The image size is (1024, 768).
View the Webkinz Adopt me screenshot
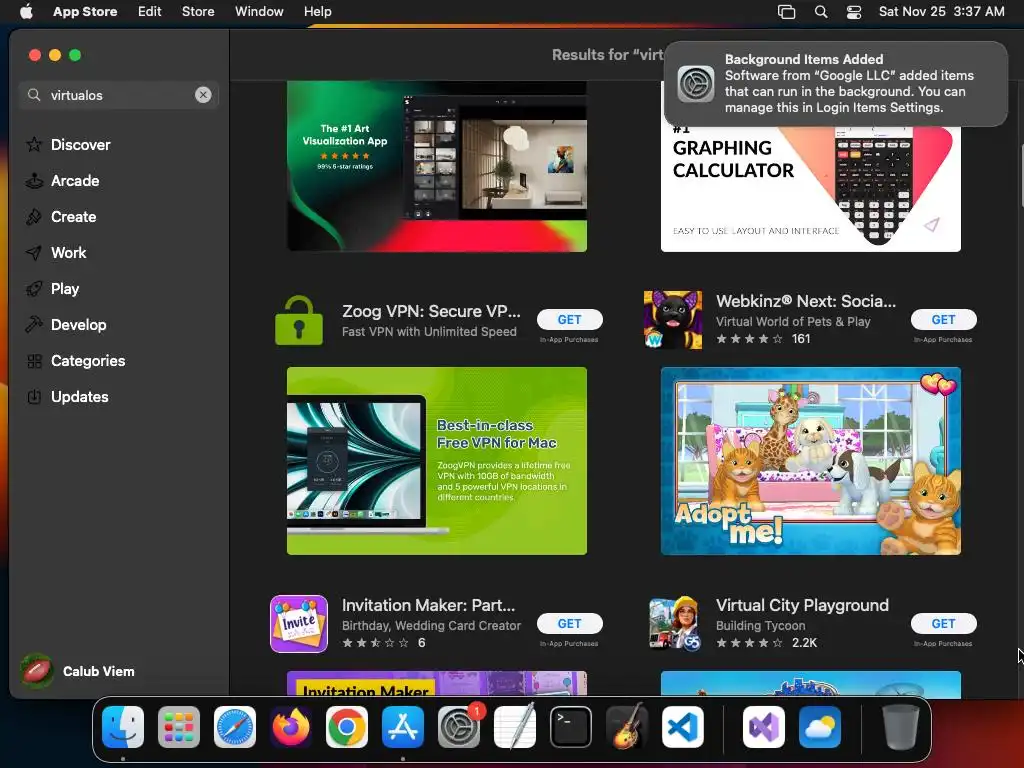810,461
